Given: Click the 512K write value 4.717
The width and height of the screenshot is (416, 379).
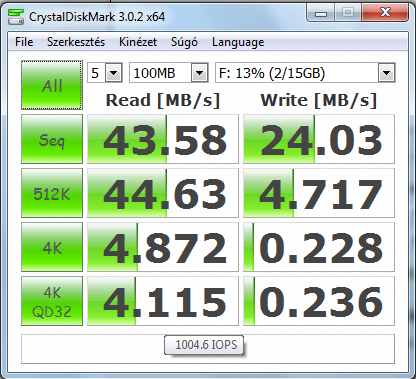Looking at the screenshot, I should coord(319,193).
